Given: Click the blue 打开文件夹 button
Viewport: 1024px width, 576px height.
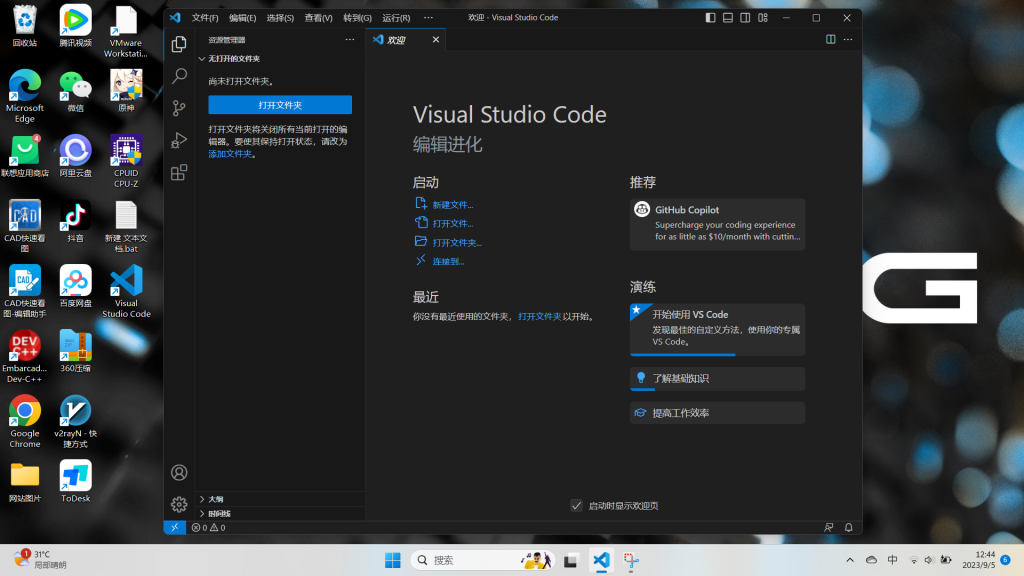Looking at the screenshot, I should point(280,104).
